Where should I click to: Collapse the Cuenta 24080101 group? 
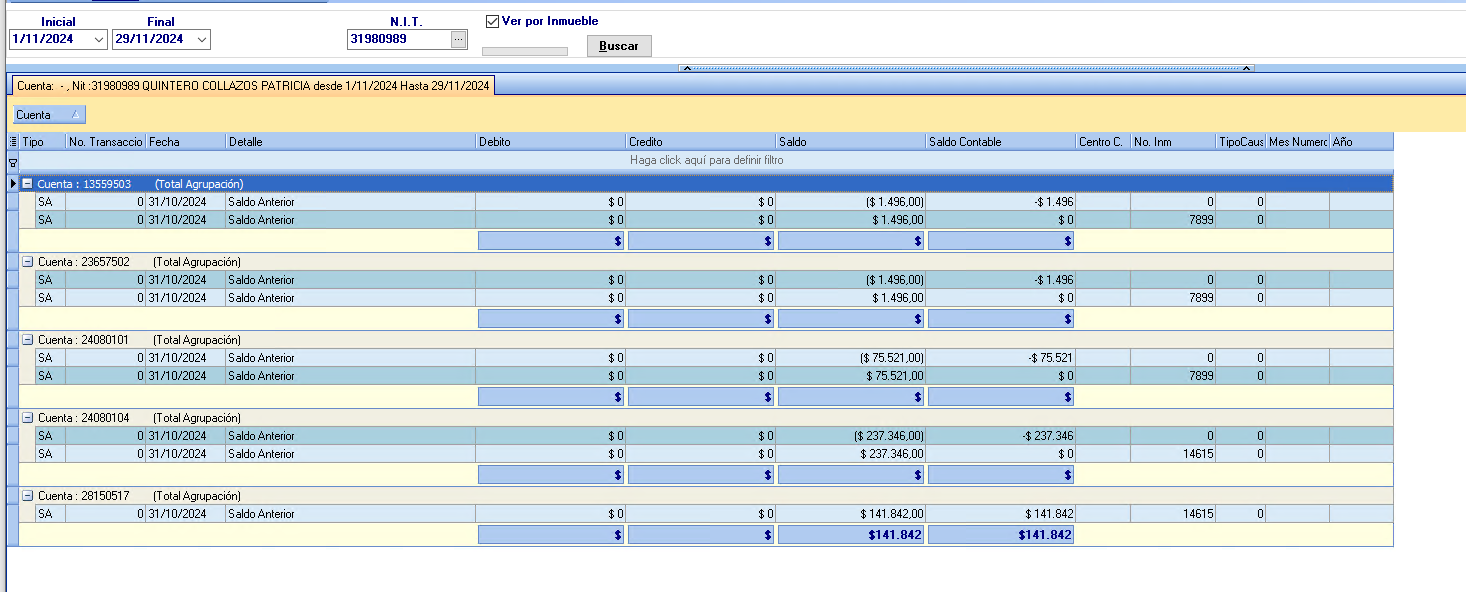28,340
